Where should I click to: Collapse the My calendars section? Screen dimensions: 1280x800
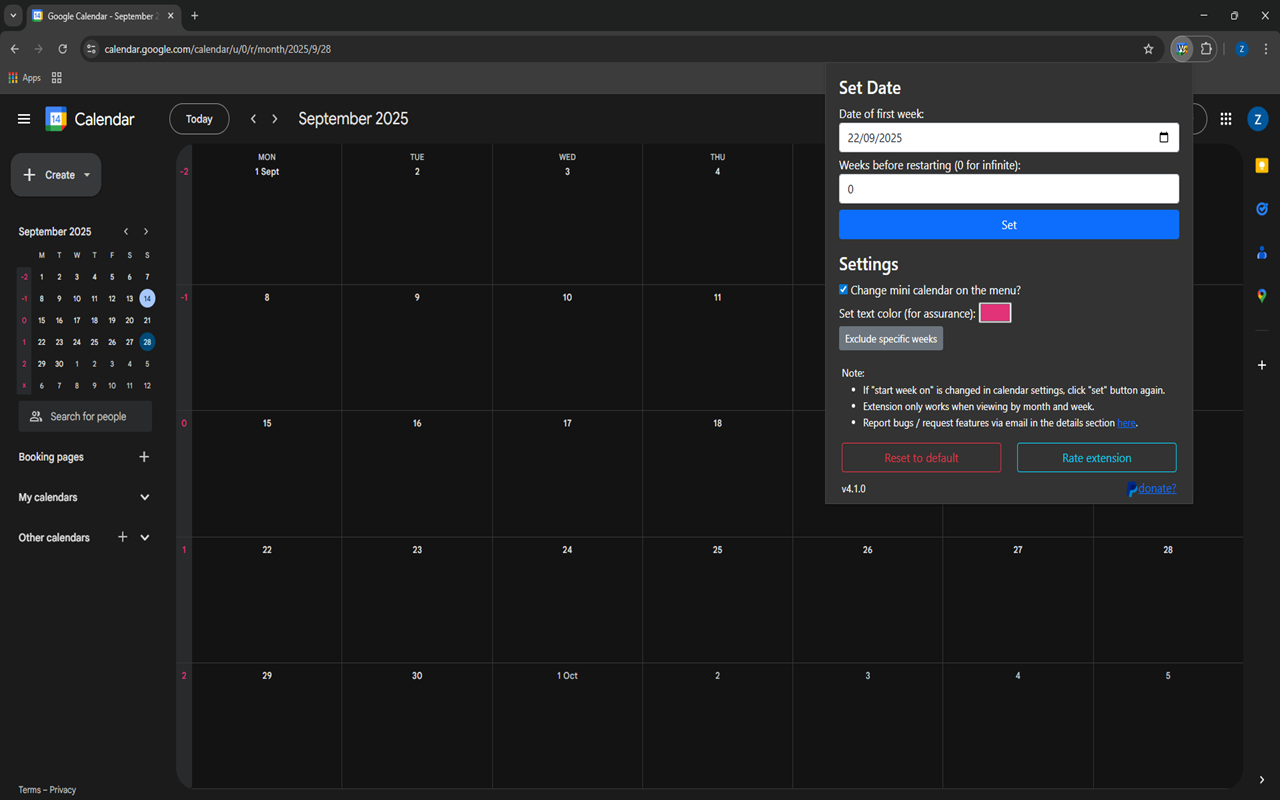click(x=145, y=497)
